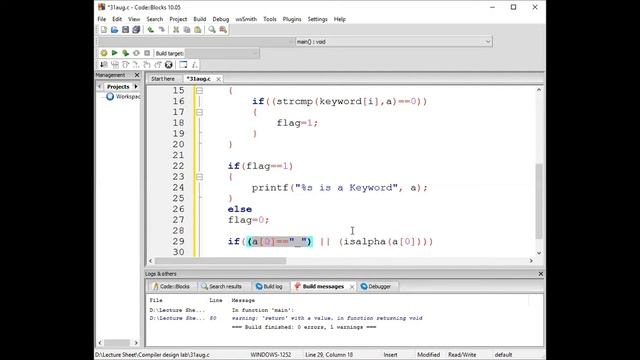Screen dimensions: 640x360
Task: Open the Help menu
Action: point(340,19)
